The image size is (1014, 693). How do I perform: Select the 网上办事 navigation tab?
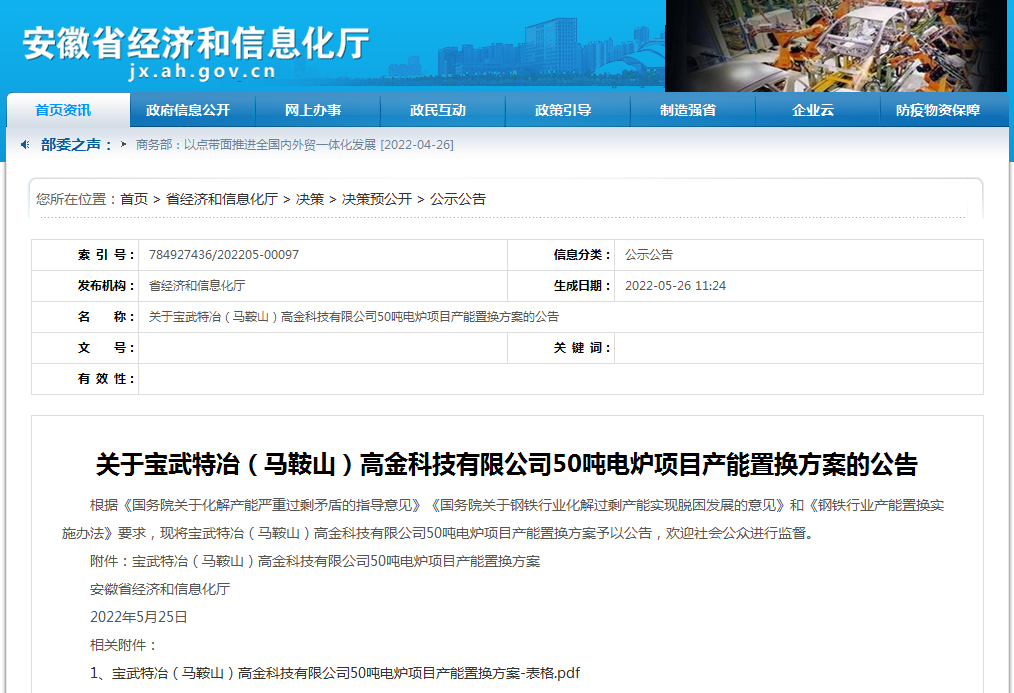pos(313,110)
